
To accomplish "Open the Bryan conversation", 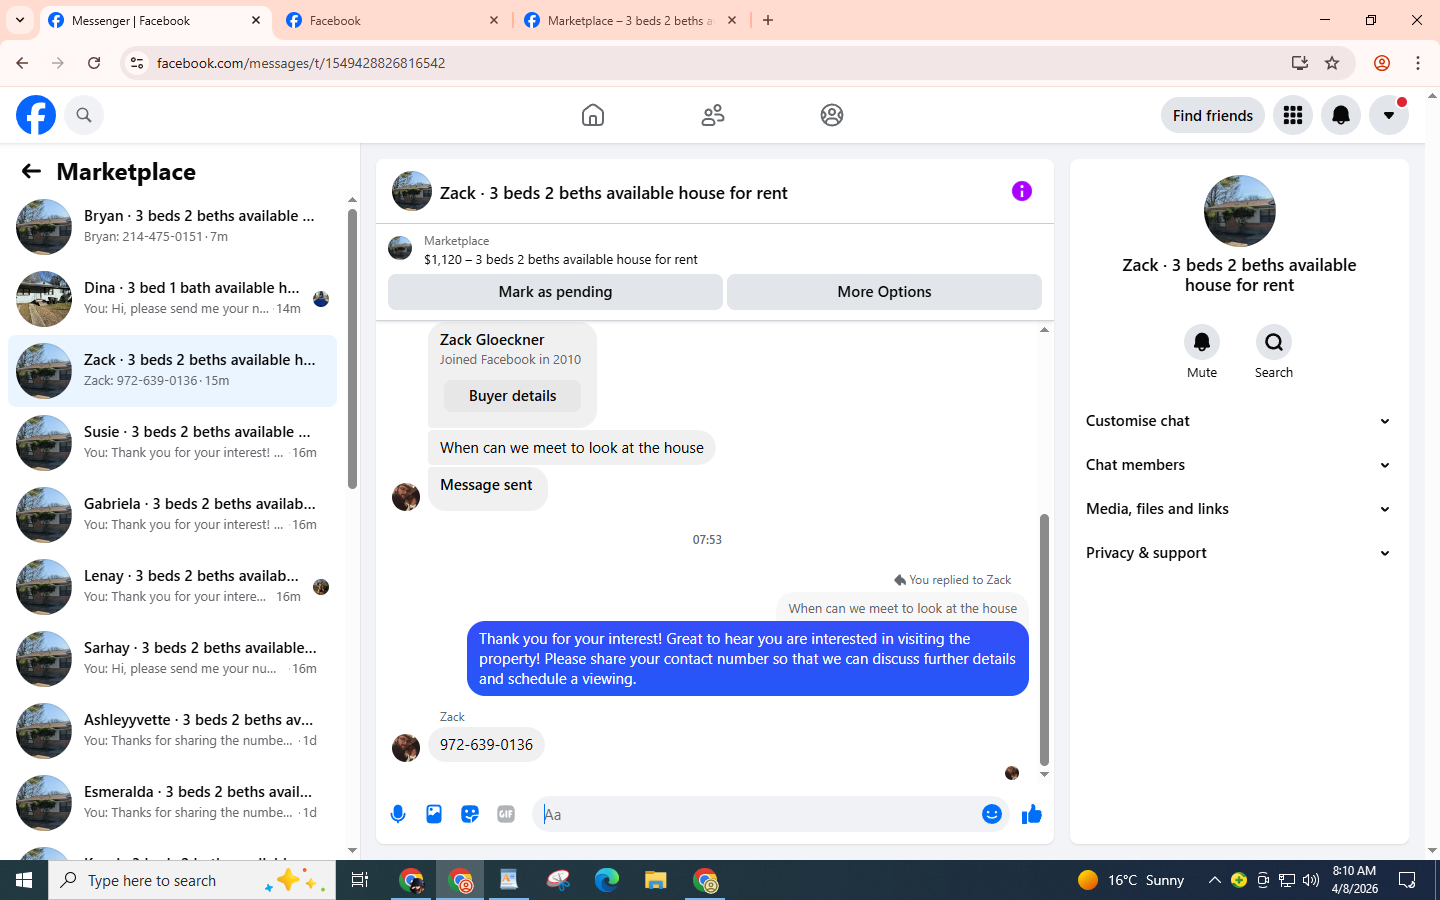I will 172,227.
